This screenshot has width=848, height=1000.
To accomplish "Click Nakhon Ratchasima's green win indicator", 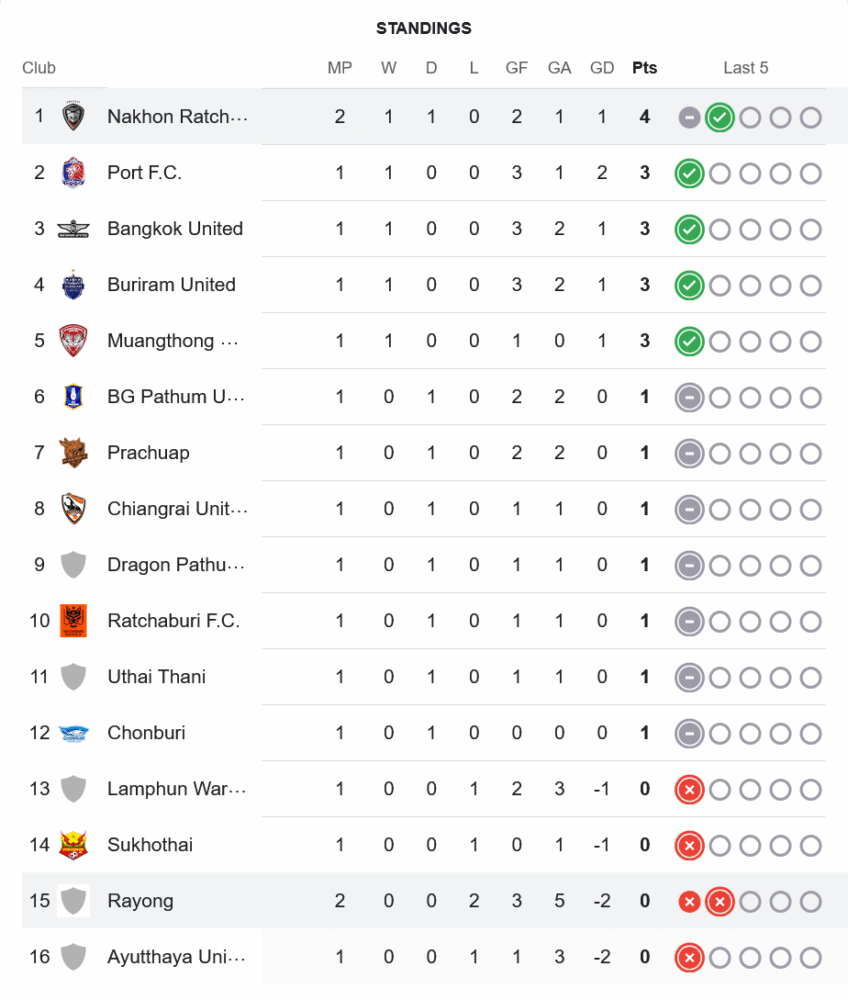I will (719, 117).
